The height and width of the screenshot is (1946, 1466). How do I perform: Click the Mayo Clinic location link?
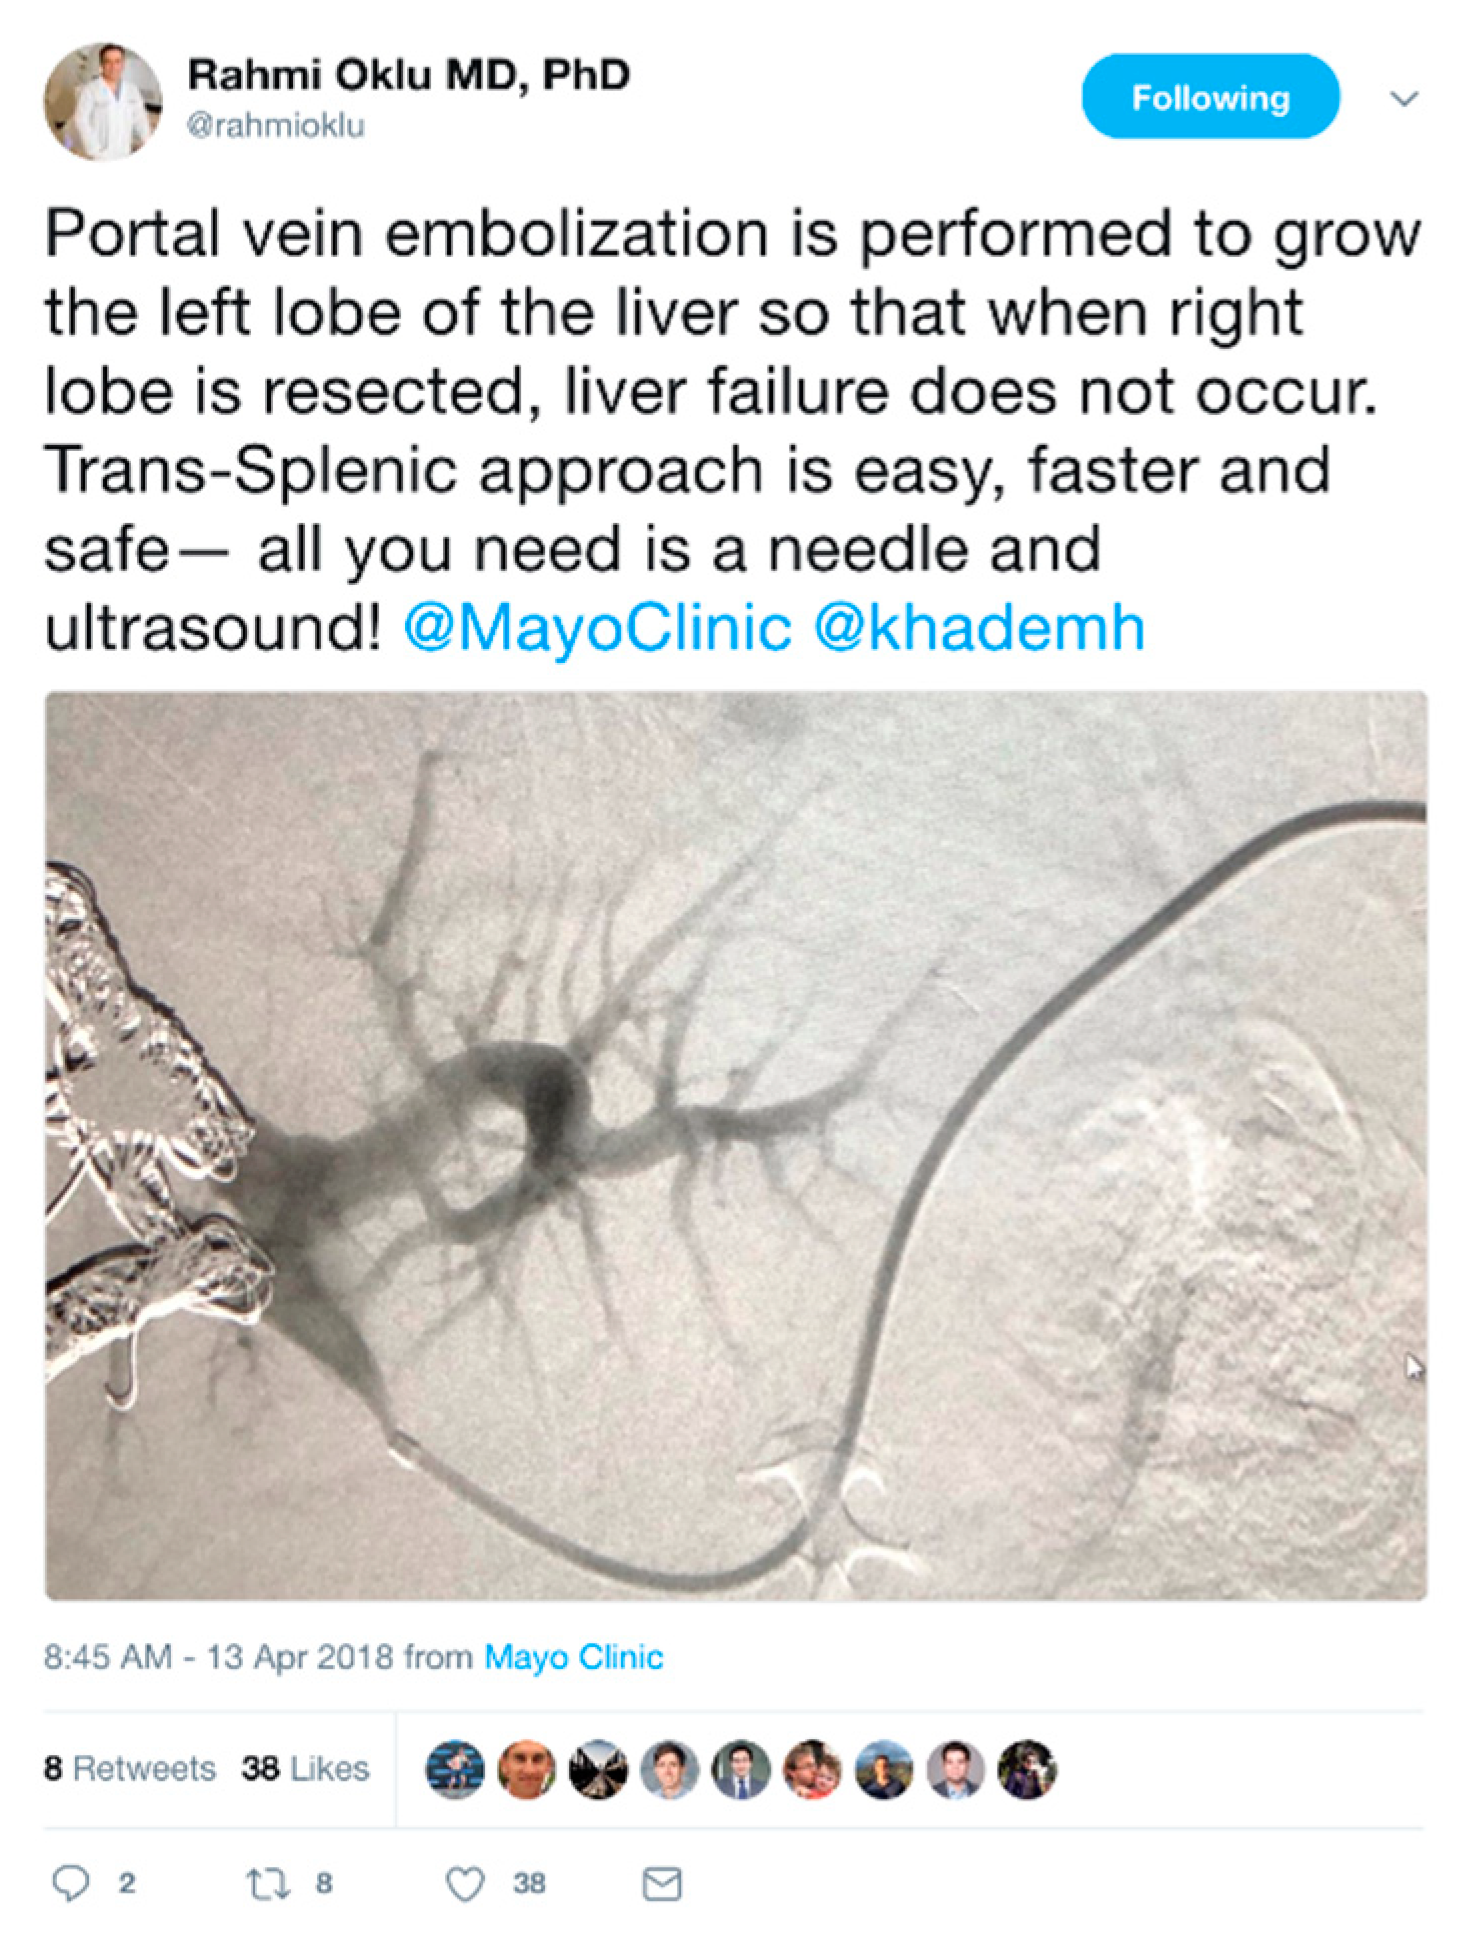(573, 1657)
